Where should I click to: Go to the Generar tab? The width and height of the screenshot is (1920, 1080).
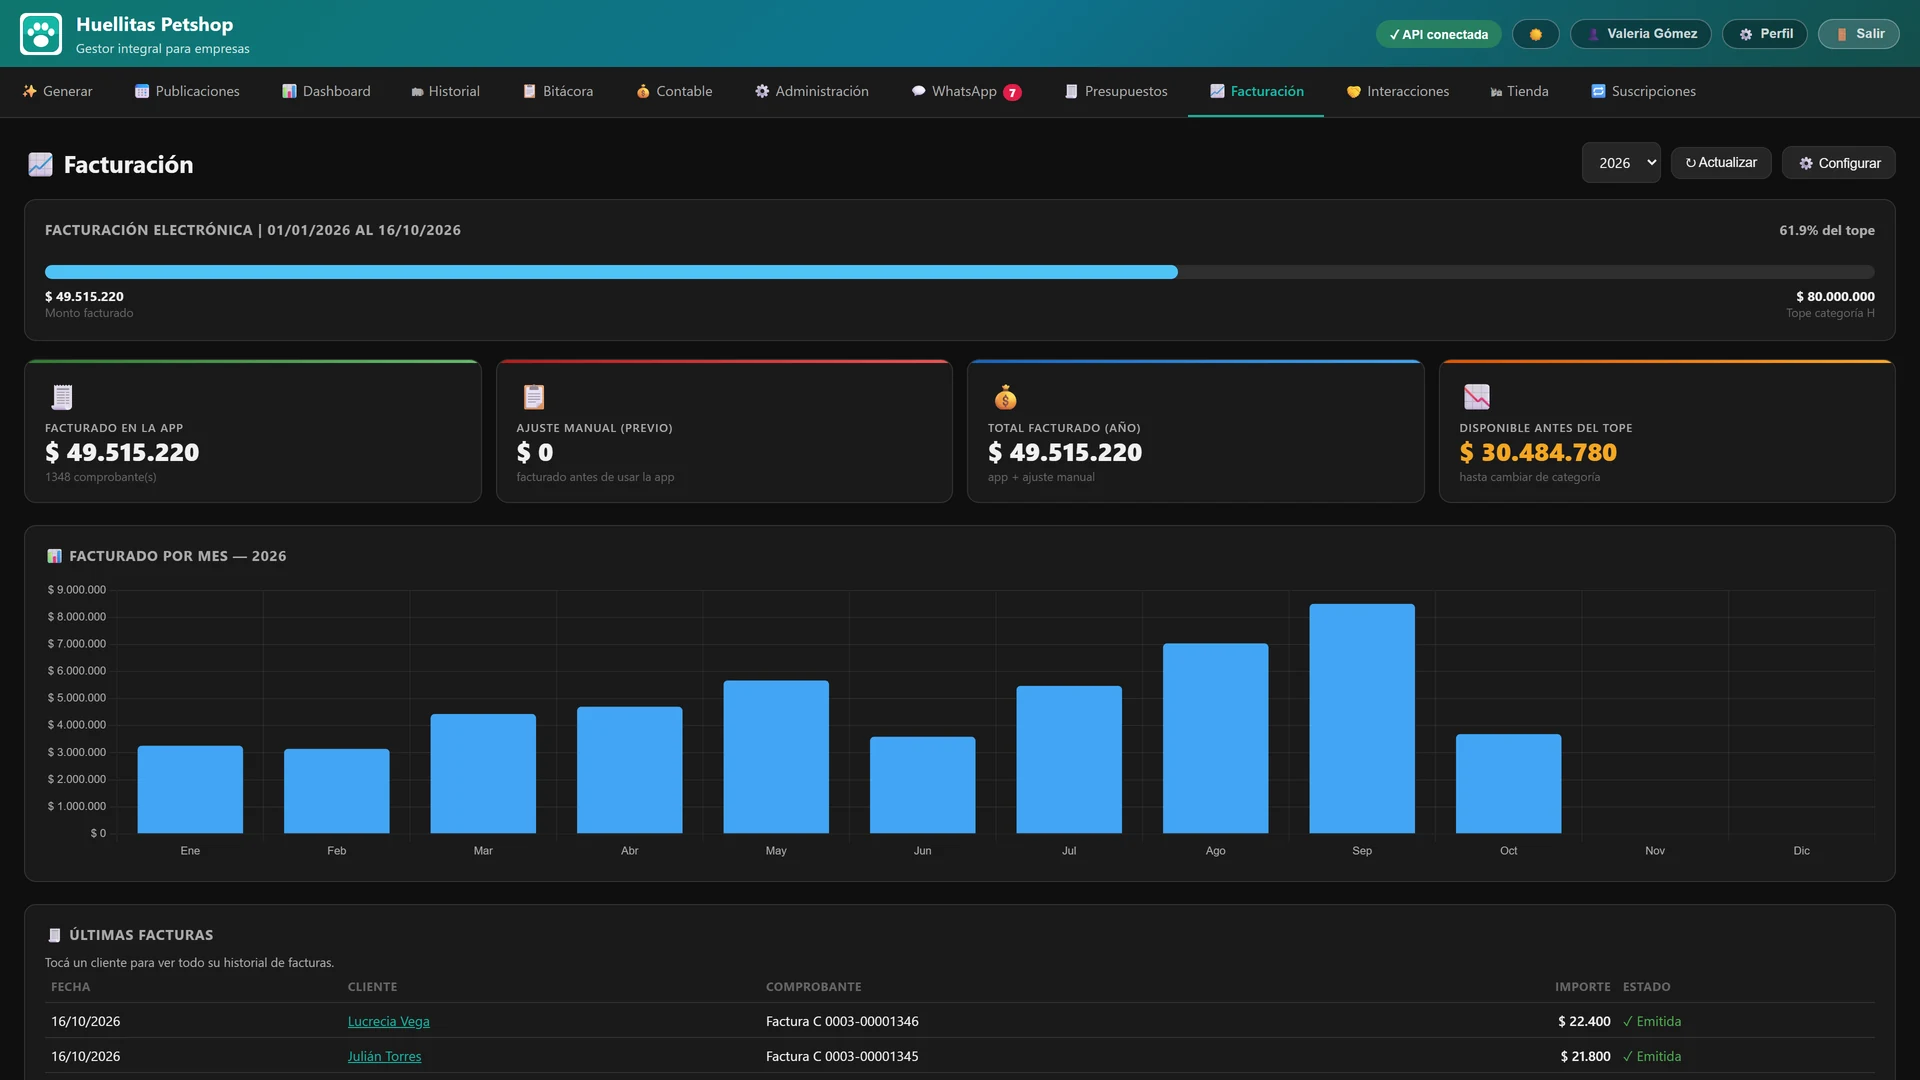[57, 91]
